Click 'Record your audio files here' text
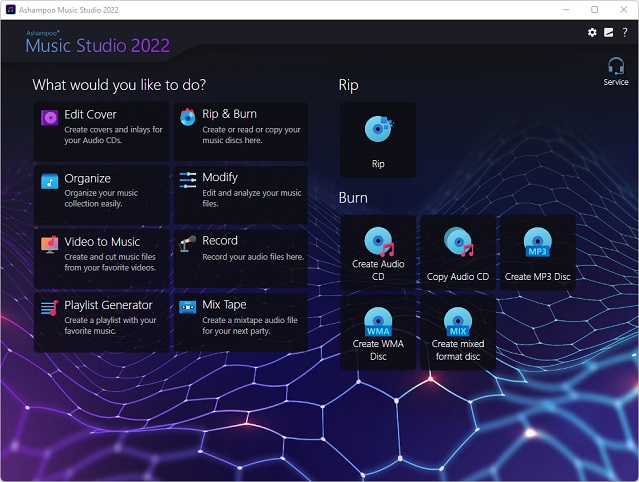The image size is (639, 482). tap(253, 257)
